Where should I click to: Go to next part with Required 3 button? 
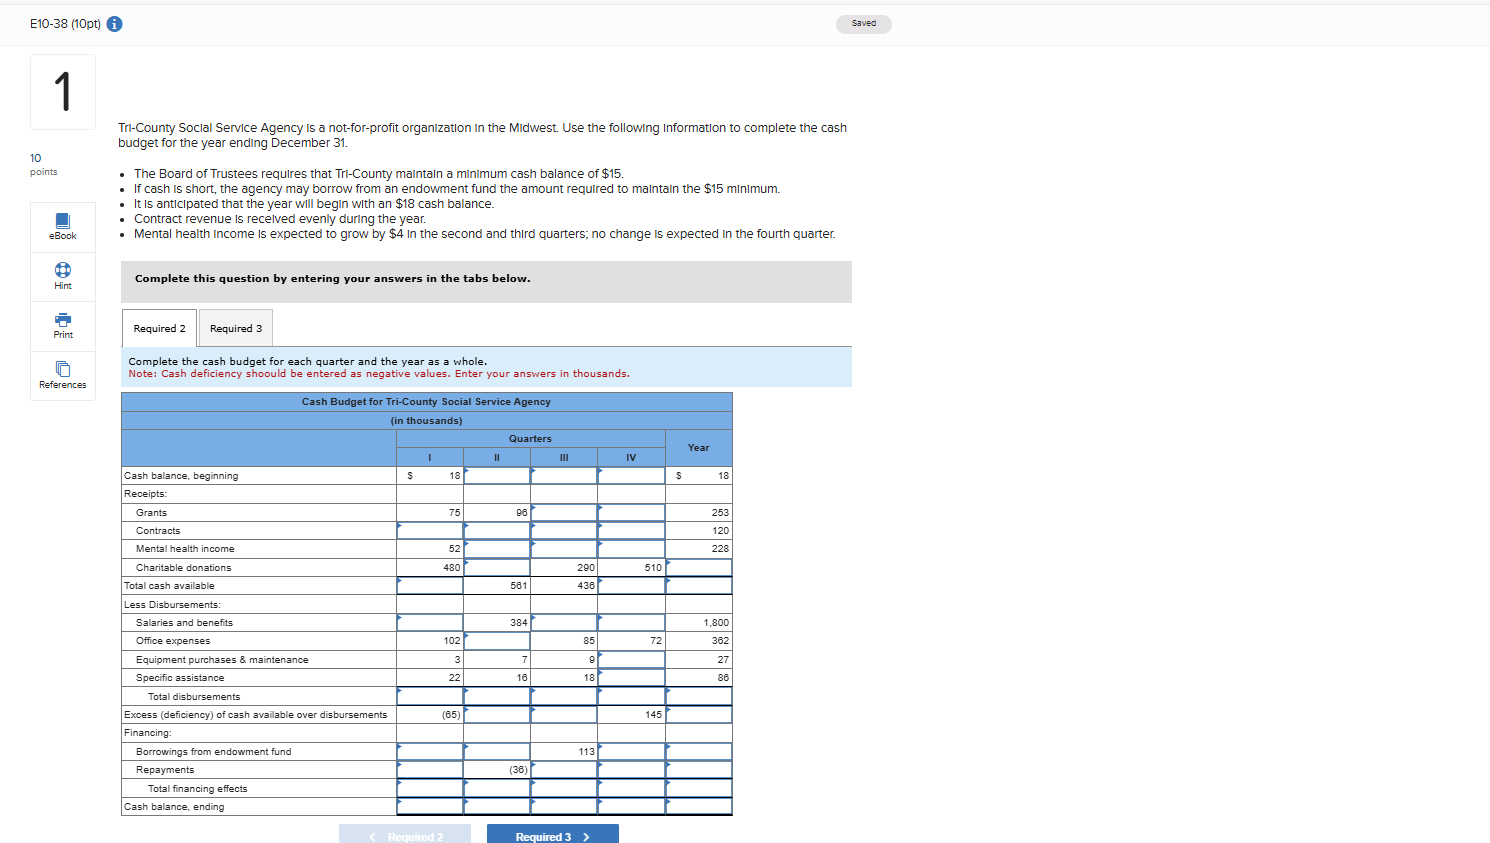(553, 836)
